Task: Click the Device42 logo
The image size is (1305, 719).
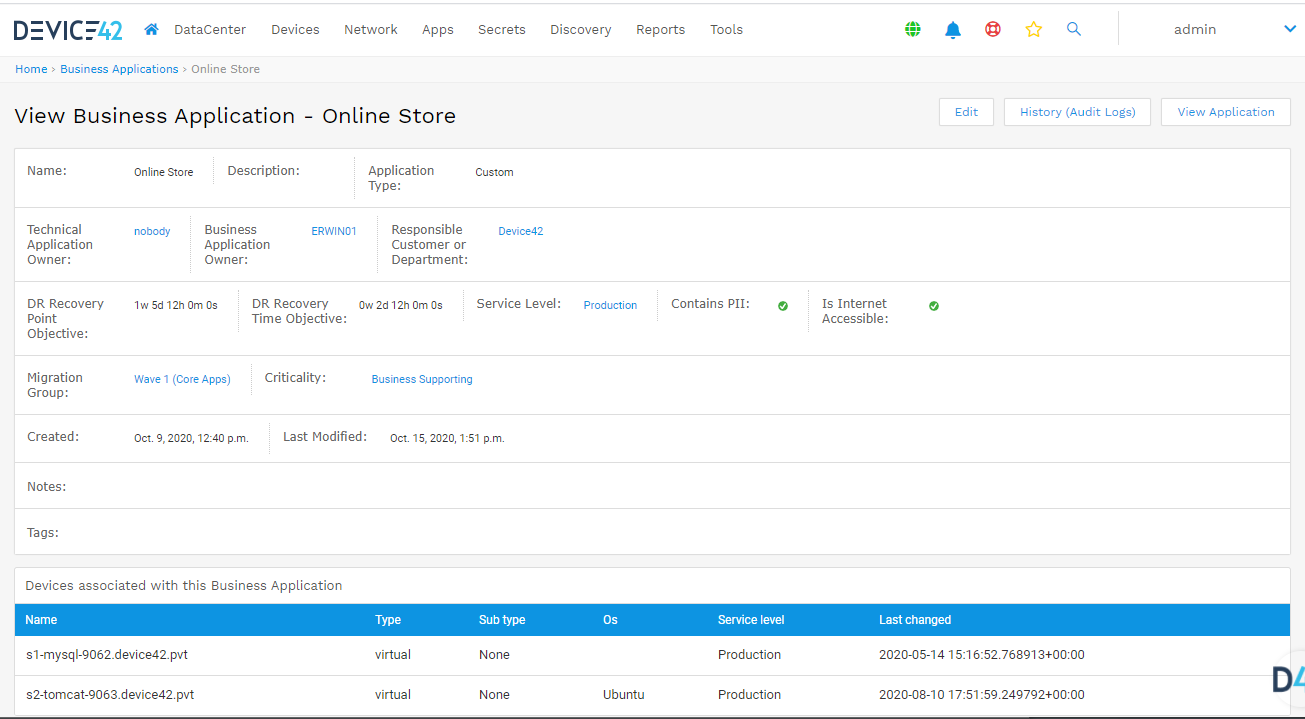Action: pyautogui.click(x=68, y=30)
